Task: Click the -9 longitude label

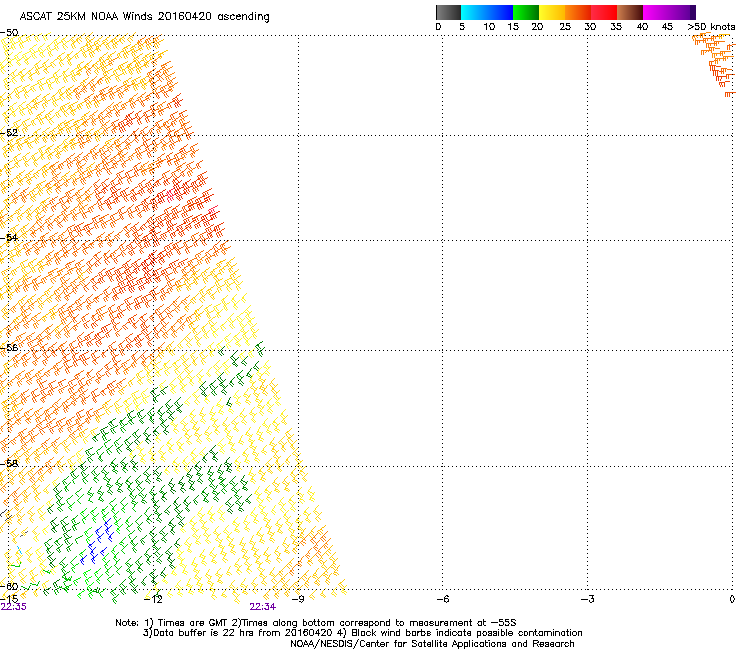Action: point(298,599)
